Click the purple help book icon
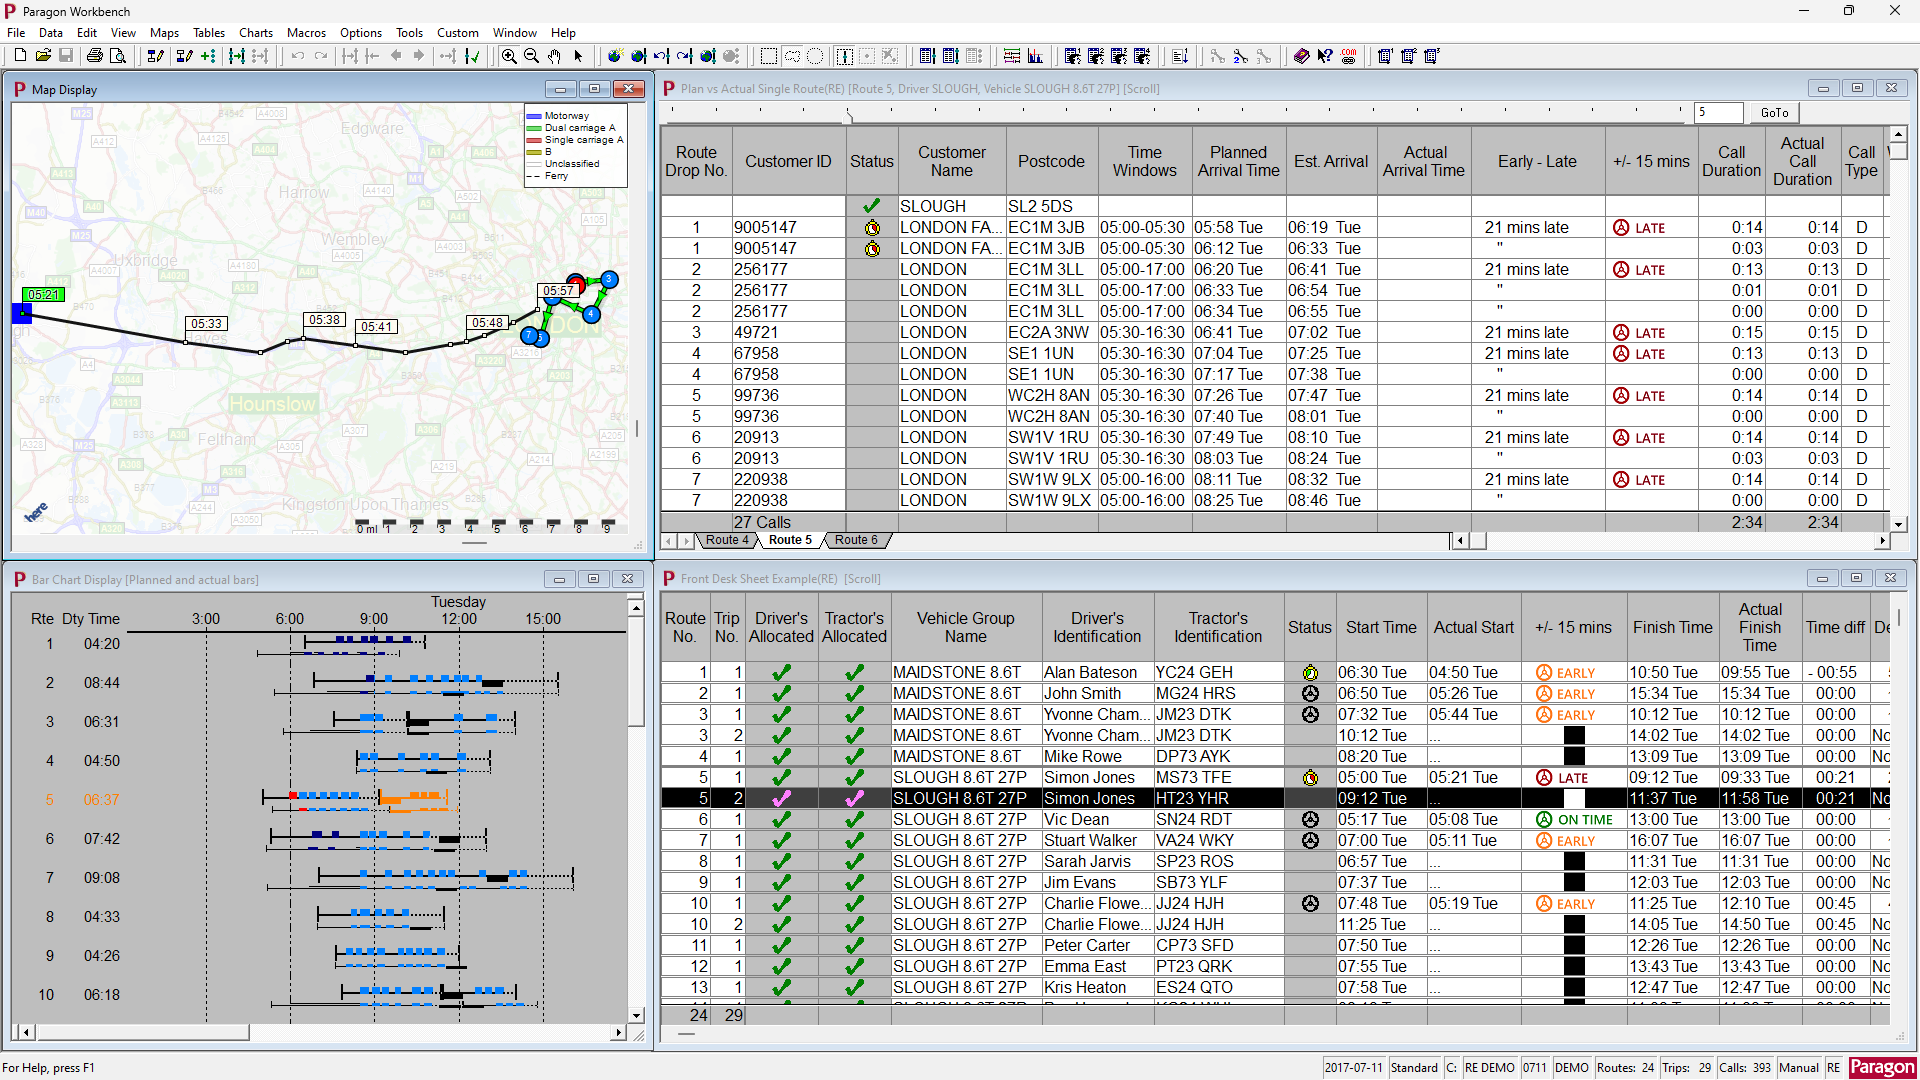The width and height of the screenshot is (1920, 1080). pyautogui.click(x=1301, y=56)
